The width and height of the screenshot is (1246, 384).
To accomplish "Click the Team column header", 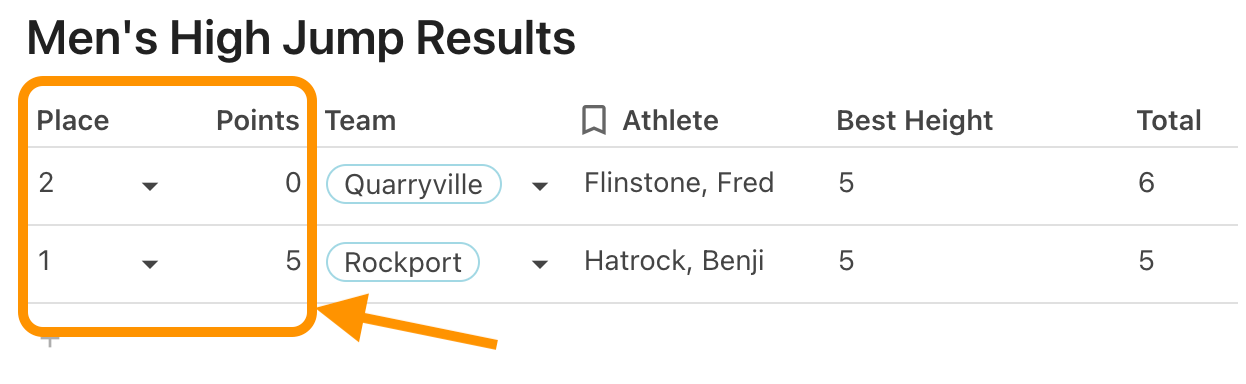I will coord(361,121).
